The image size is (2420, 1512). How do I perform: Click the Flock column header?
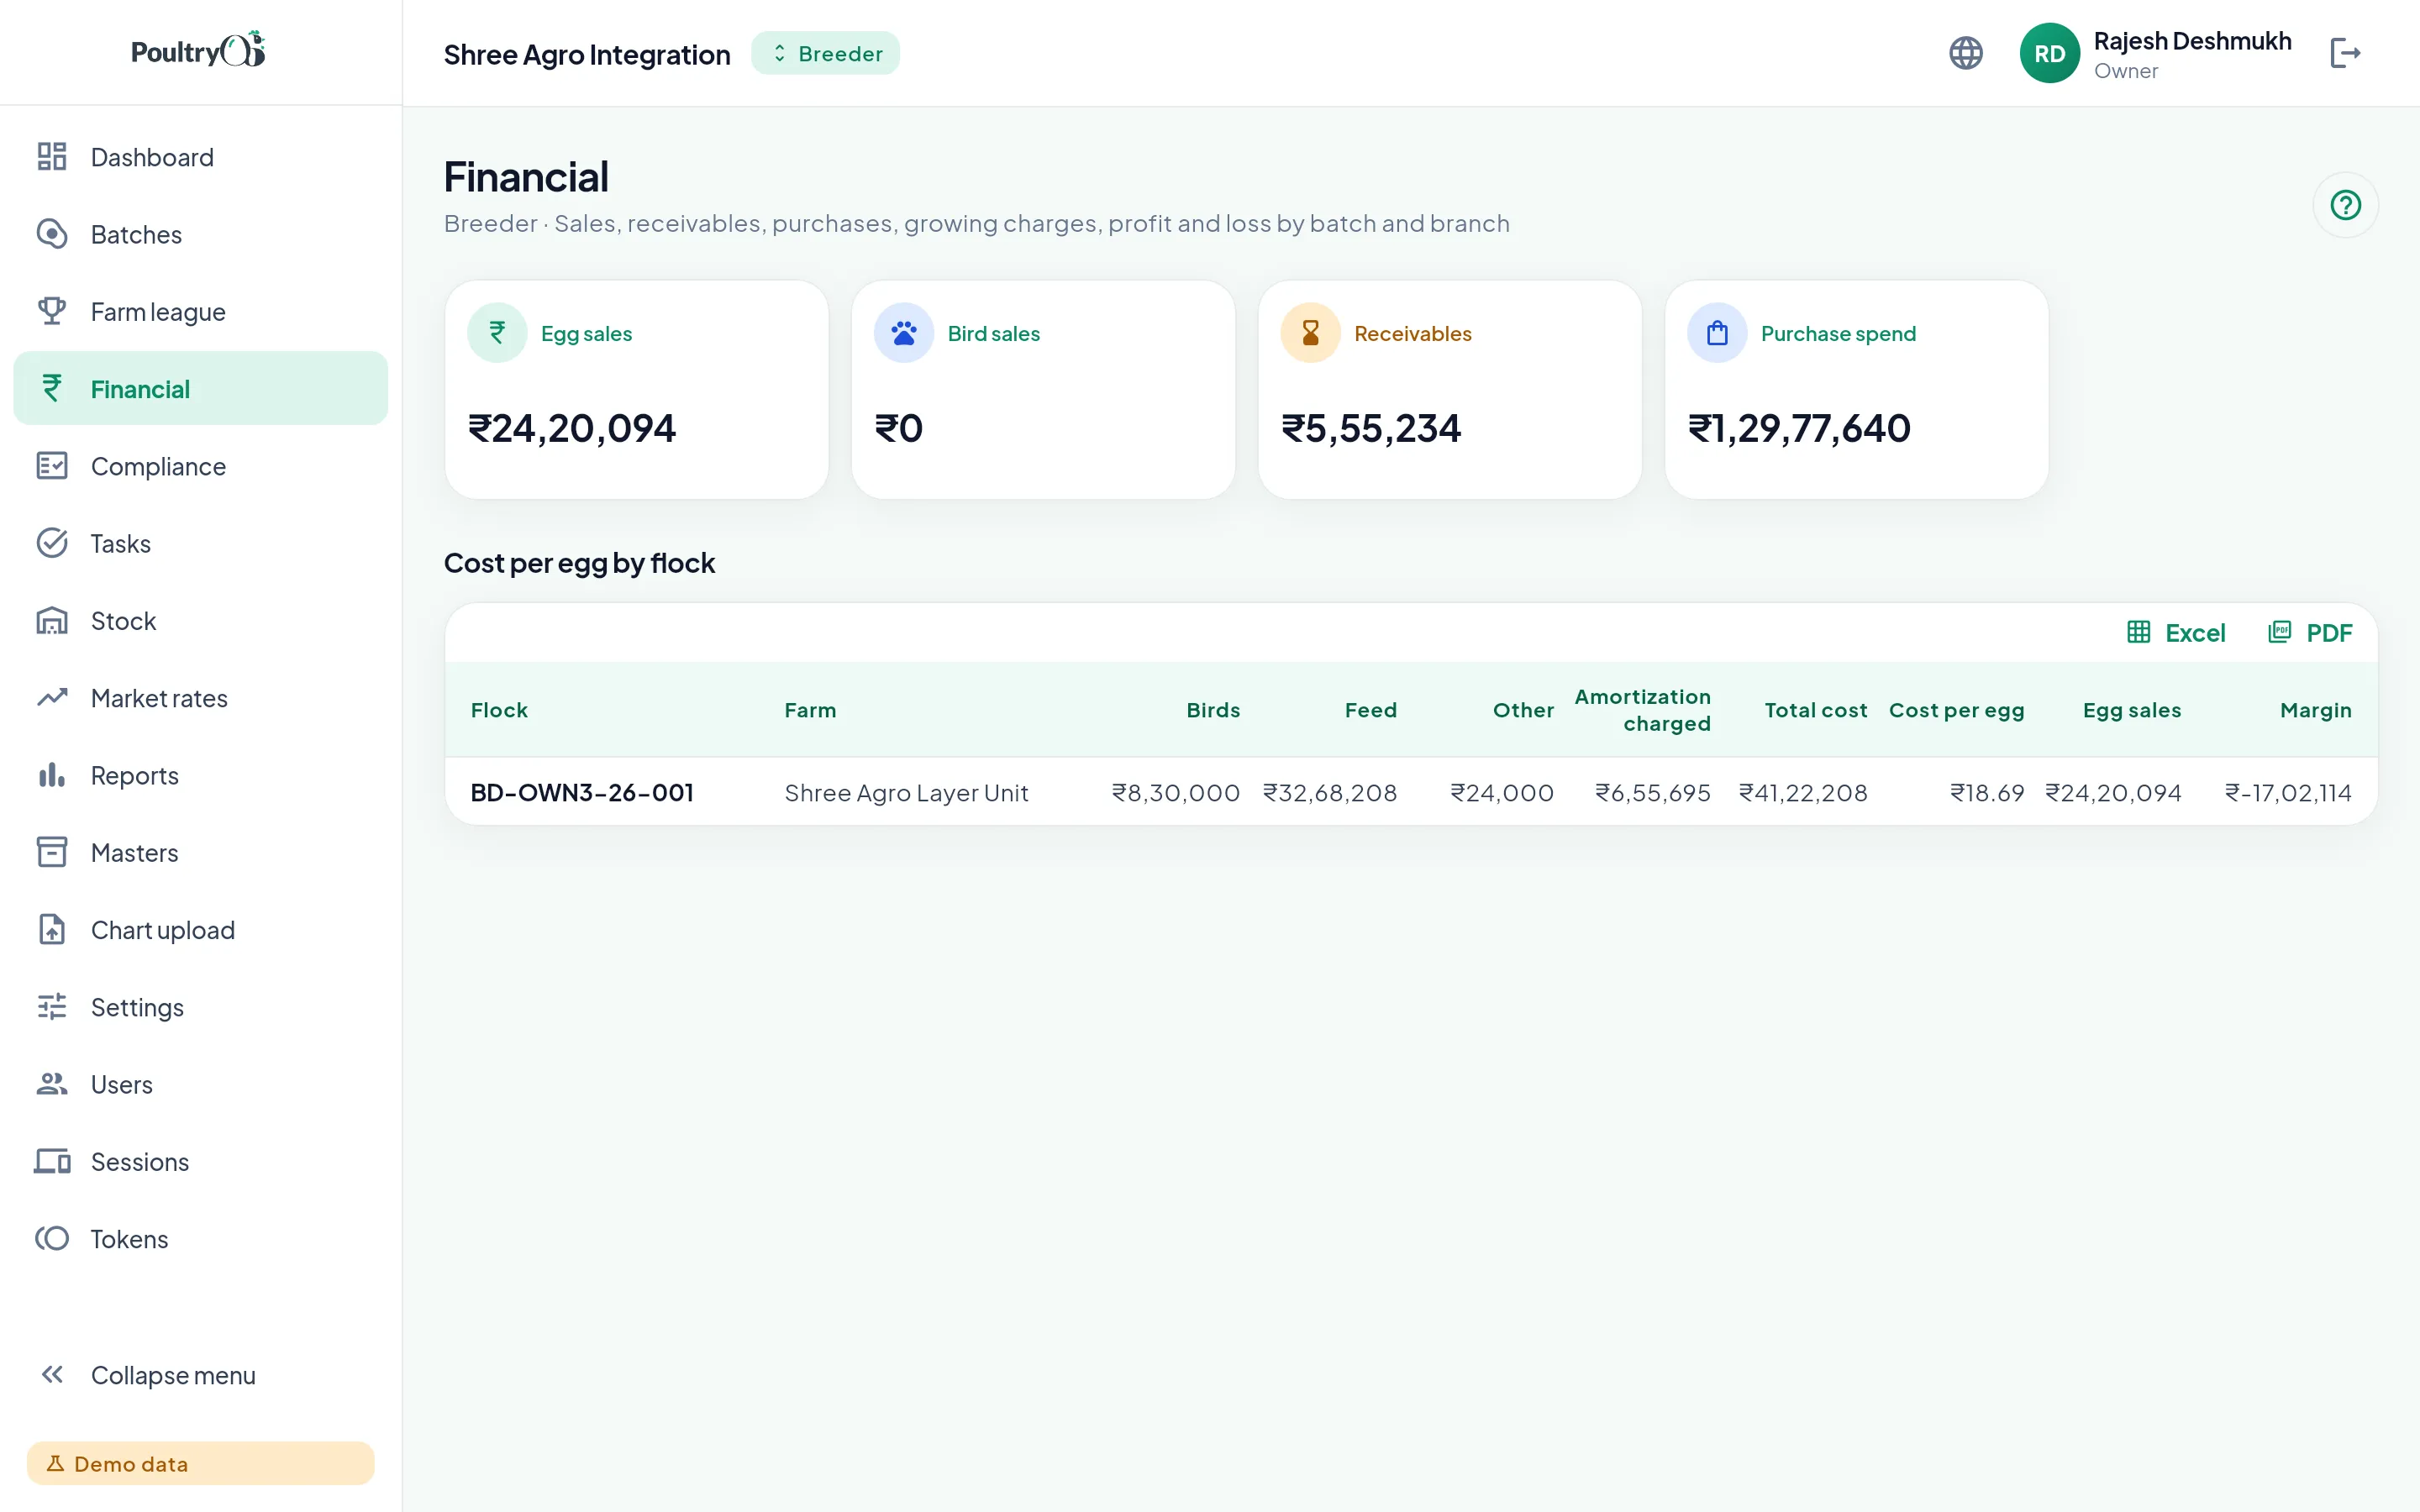click(x=499, y=710)
